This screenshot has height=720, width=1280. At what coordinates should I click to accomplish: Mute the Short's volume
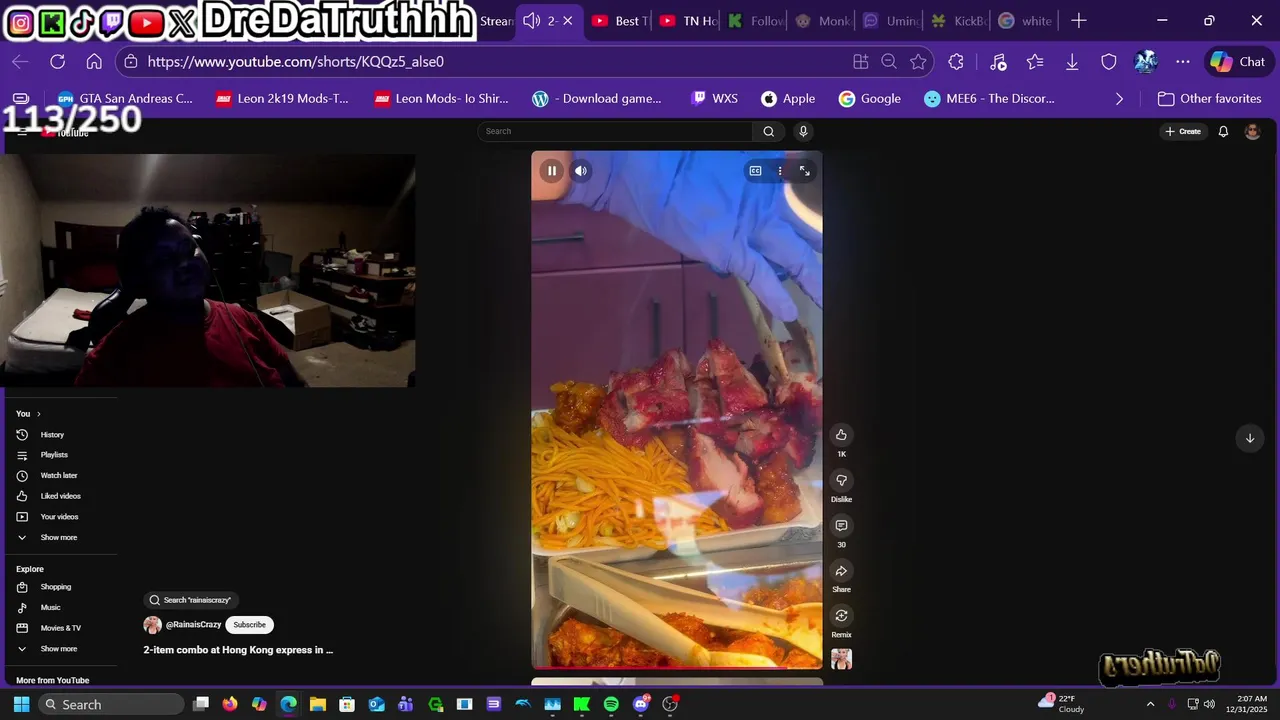click(581, 171)
